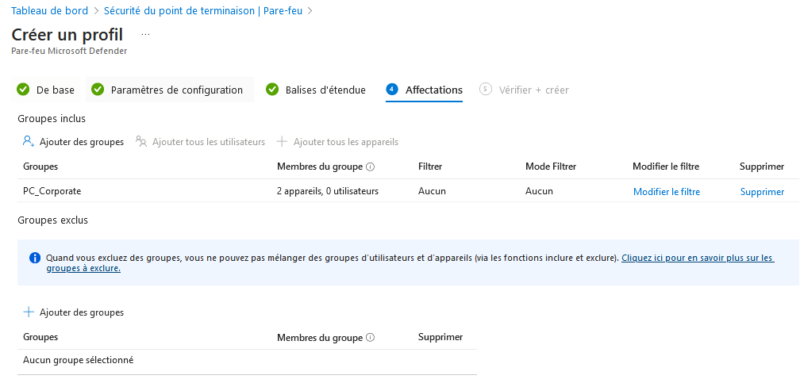
Task: Open the ellipsis menu beside Créer un profil
Action: click(146, 35)
